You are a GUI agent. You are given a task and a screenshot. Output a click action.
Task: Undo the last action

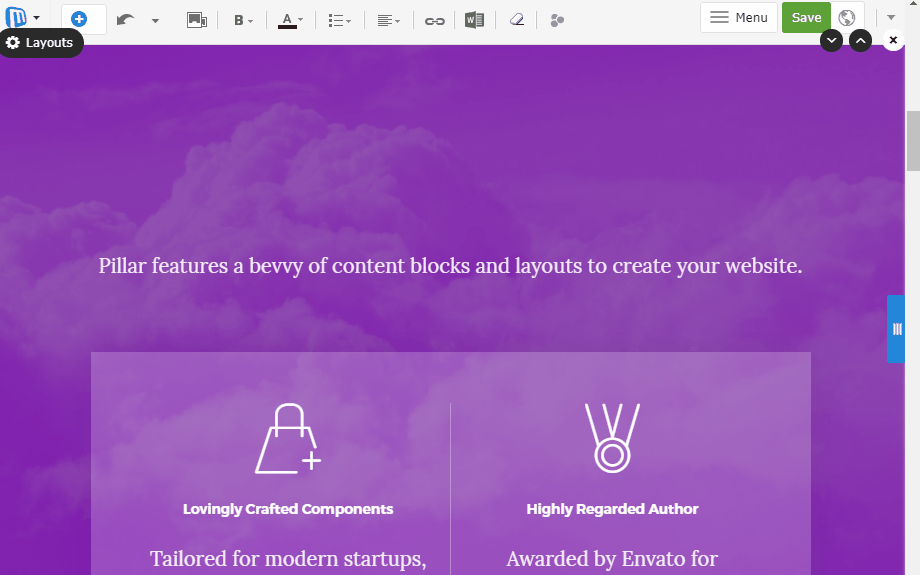[x=125, y=20]
